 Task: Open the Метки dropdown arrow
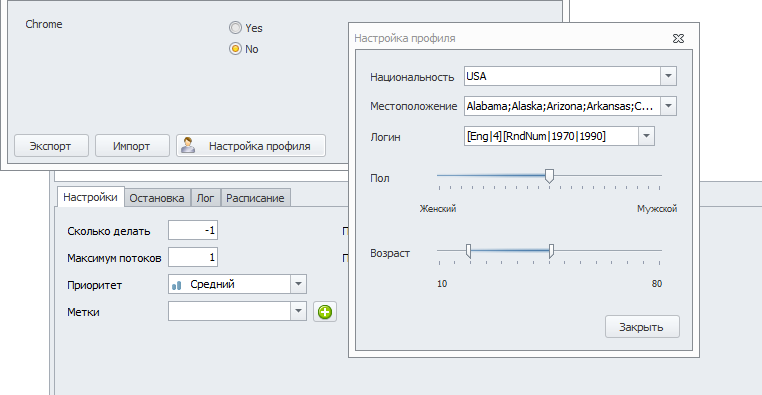pos(298,311)
